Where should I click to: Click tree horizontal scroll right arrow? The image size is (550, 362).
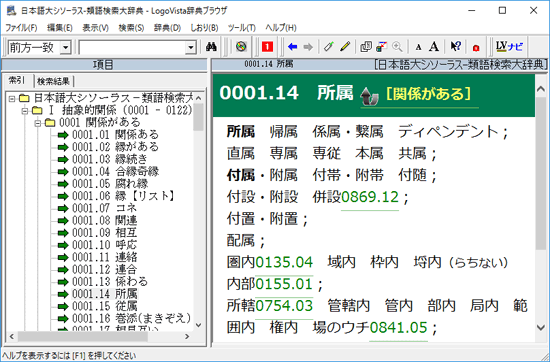point(187,336)
